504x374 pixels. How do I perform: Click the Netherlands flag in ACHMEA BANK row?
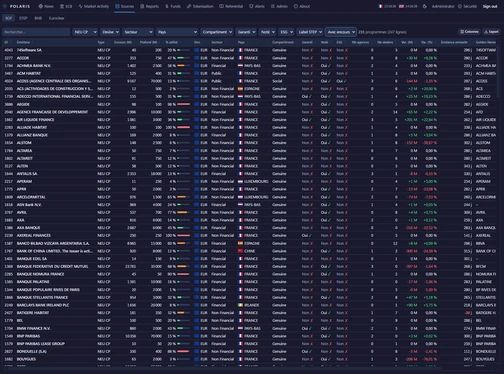point(240,66)
